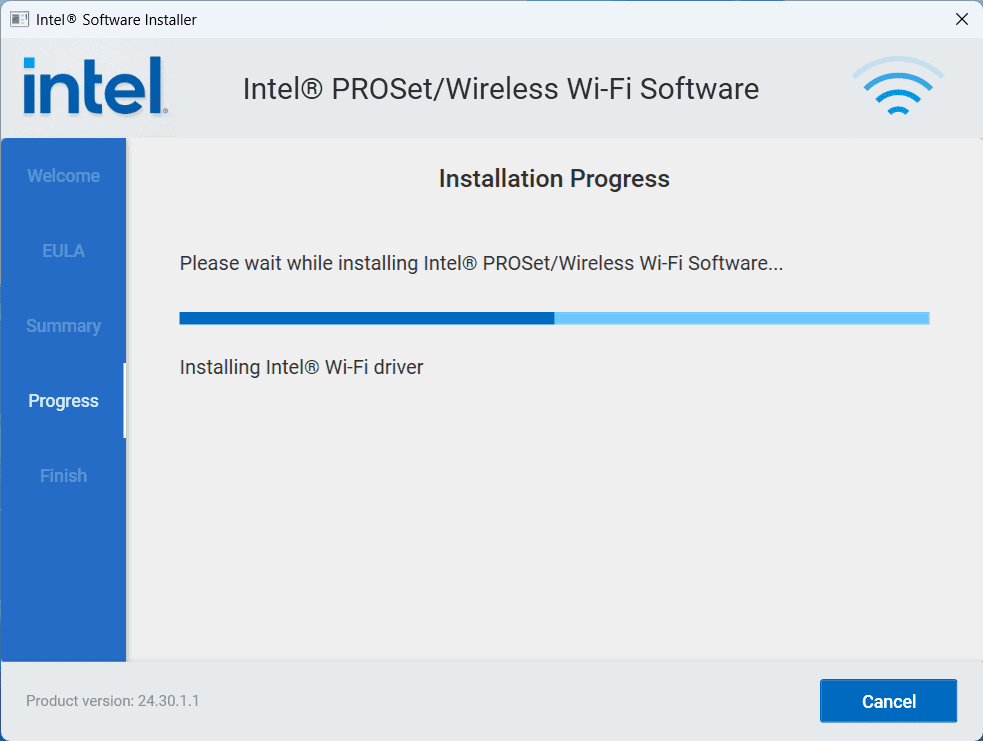983x741 pixels.
Task: Click the Intel logo in the header
Action: point(94,86)
